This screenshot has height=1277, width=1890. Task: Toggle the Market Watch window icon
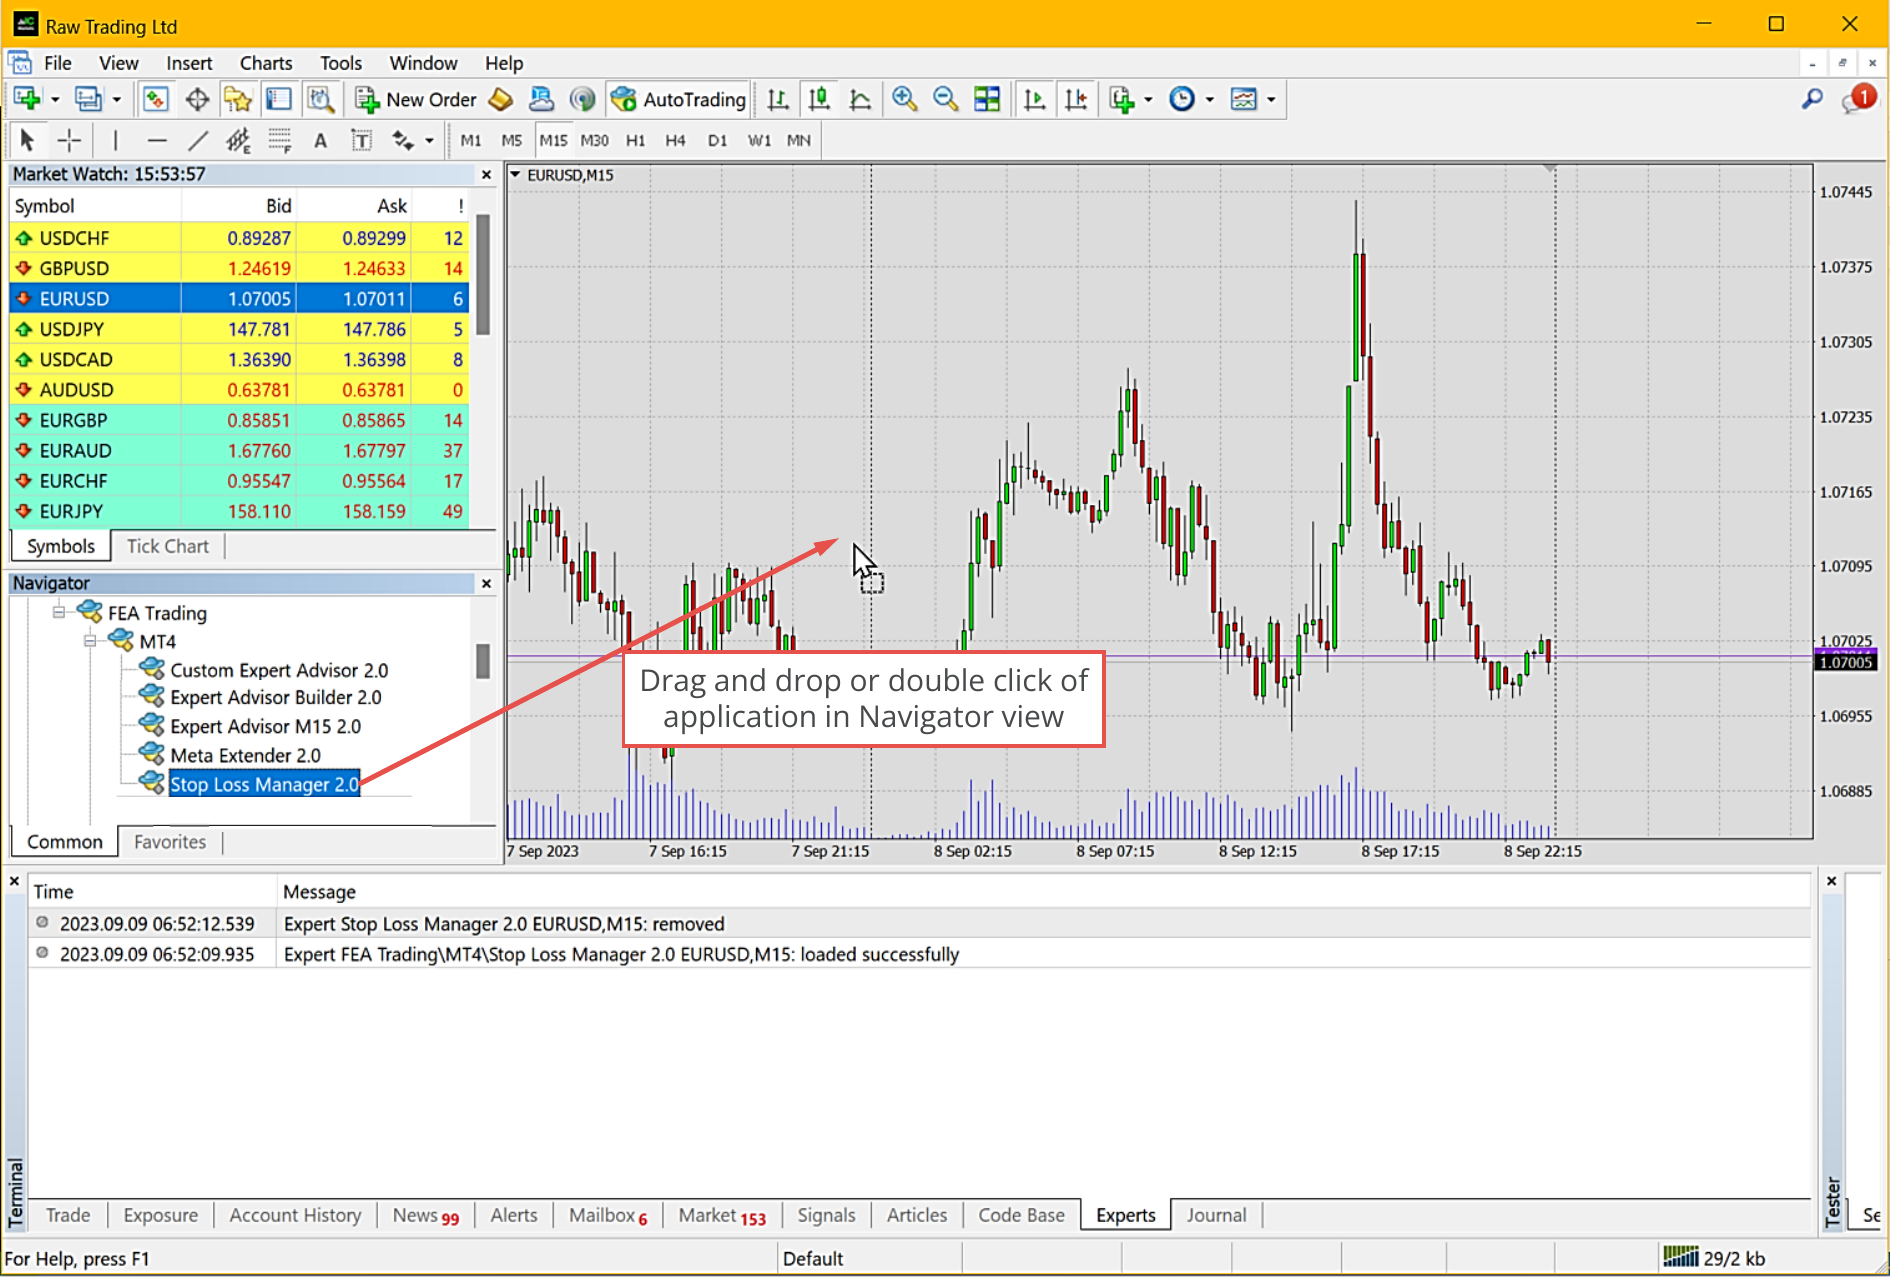coord(155,99)
